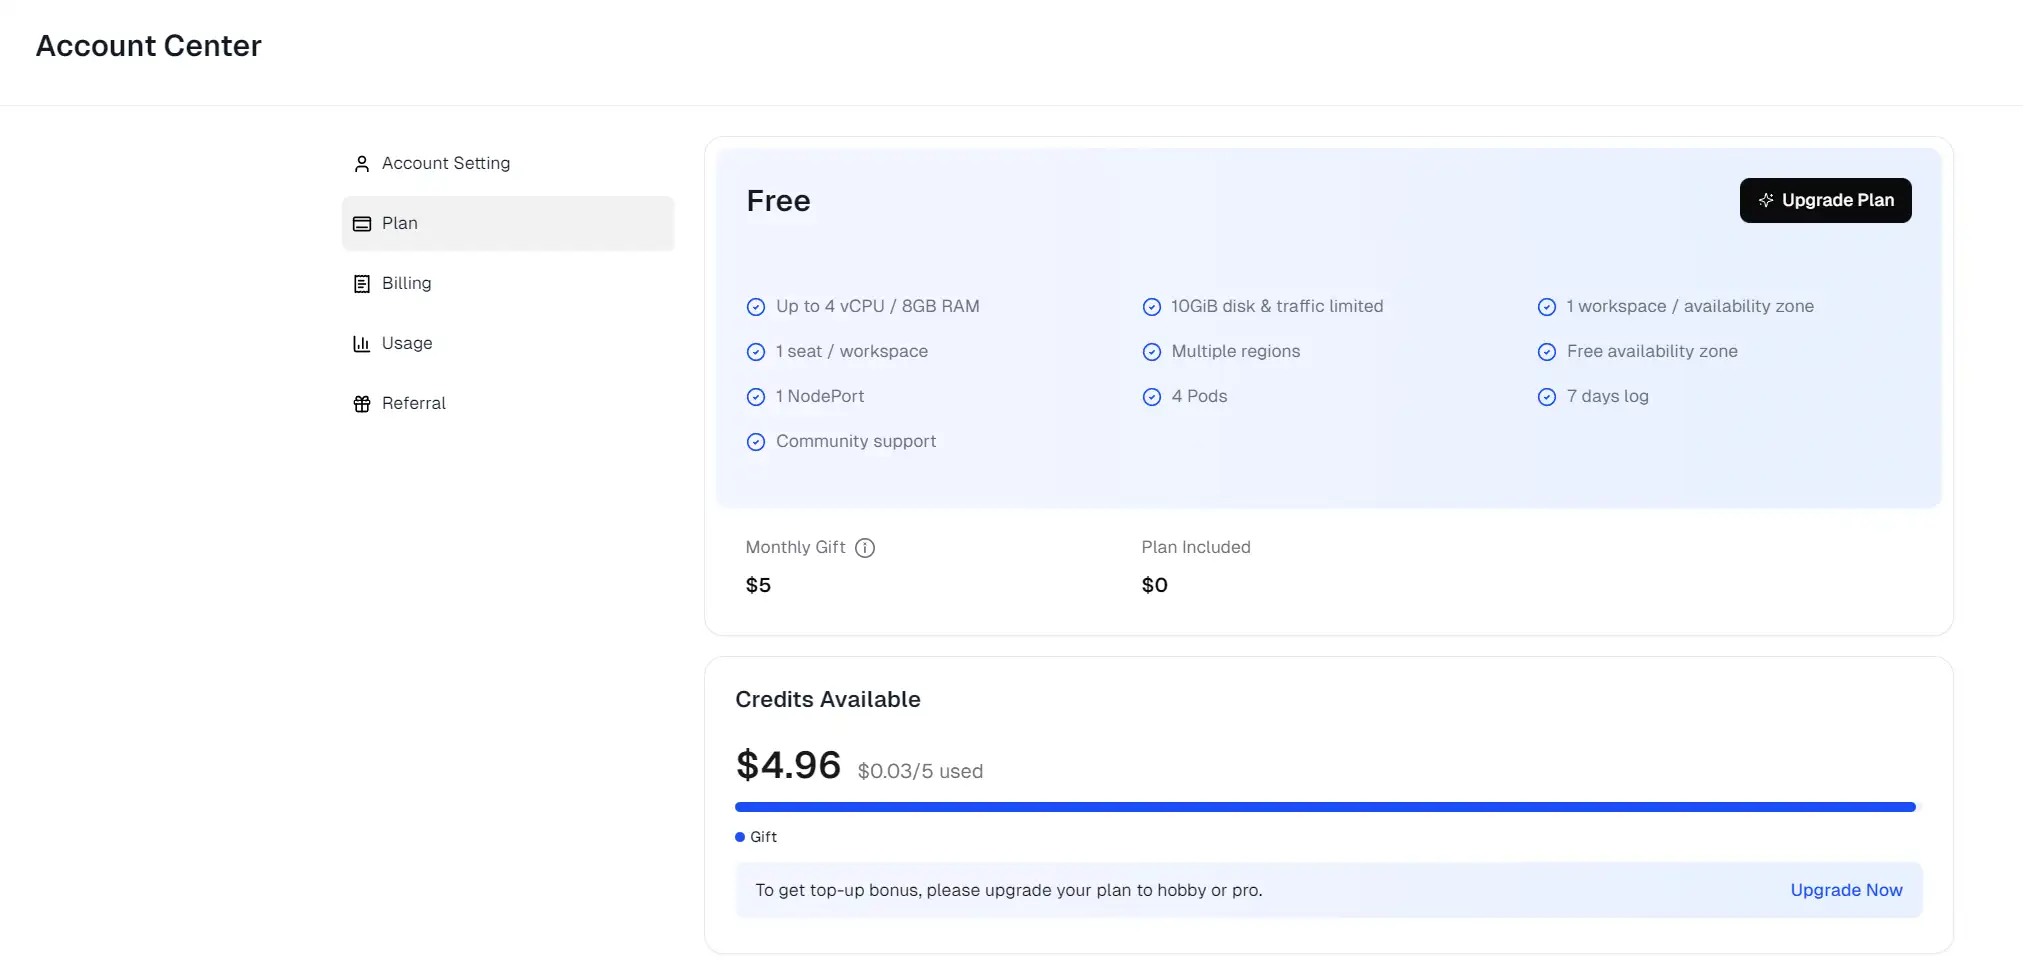Open the Usage section
The image size is (2023, 967).
[x=407, y=344]
